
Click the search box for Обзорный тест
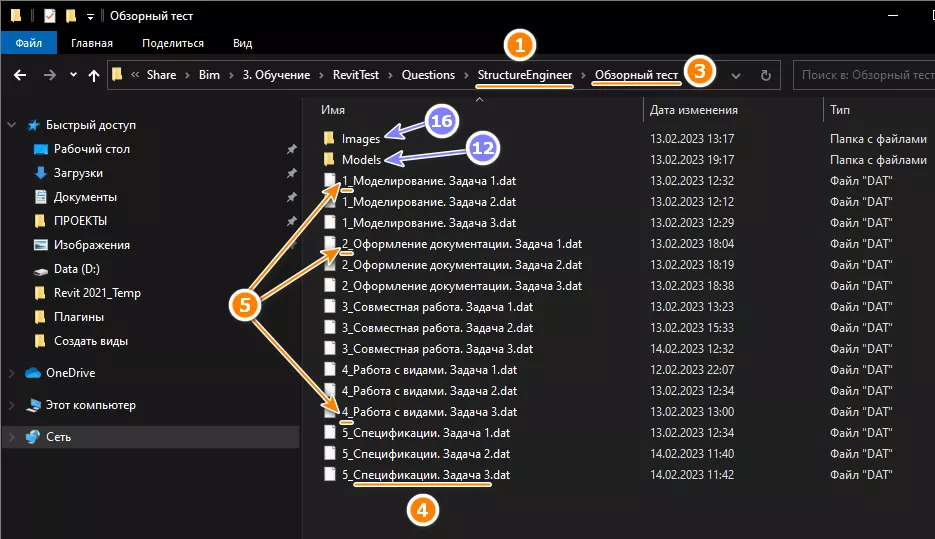[x=865, y=75]
